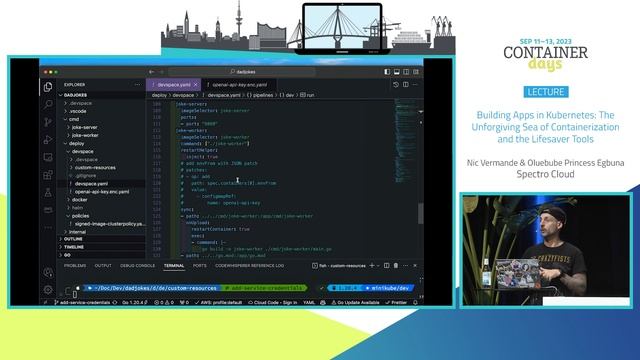This screenshot has height=360, width=640.
Task: Open Run and Debug view
Action: tap(48, 140)
